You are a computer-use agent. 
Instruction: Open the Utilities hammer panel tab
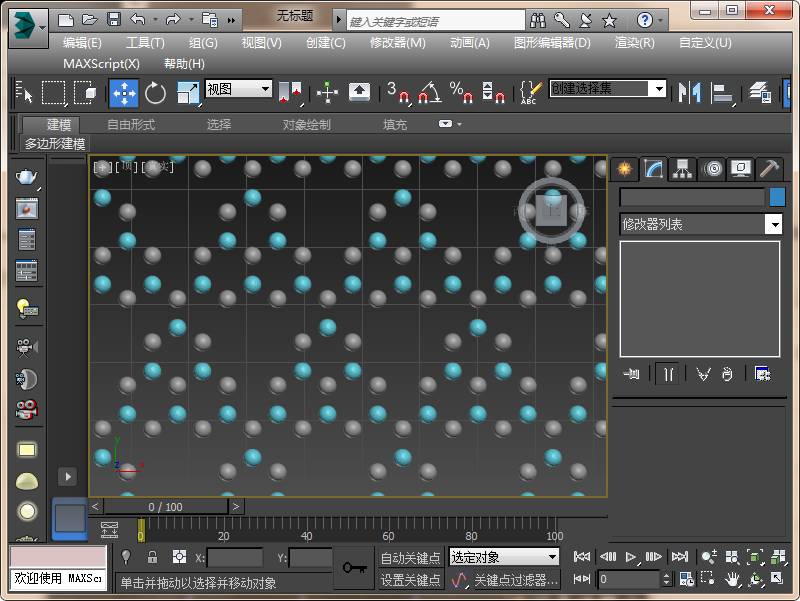coord(769,168)
